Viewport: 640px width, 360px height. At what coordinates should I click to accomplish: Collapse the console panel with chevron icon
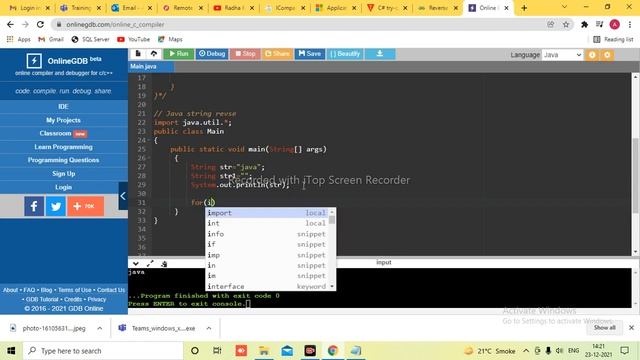click(136, 264)
